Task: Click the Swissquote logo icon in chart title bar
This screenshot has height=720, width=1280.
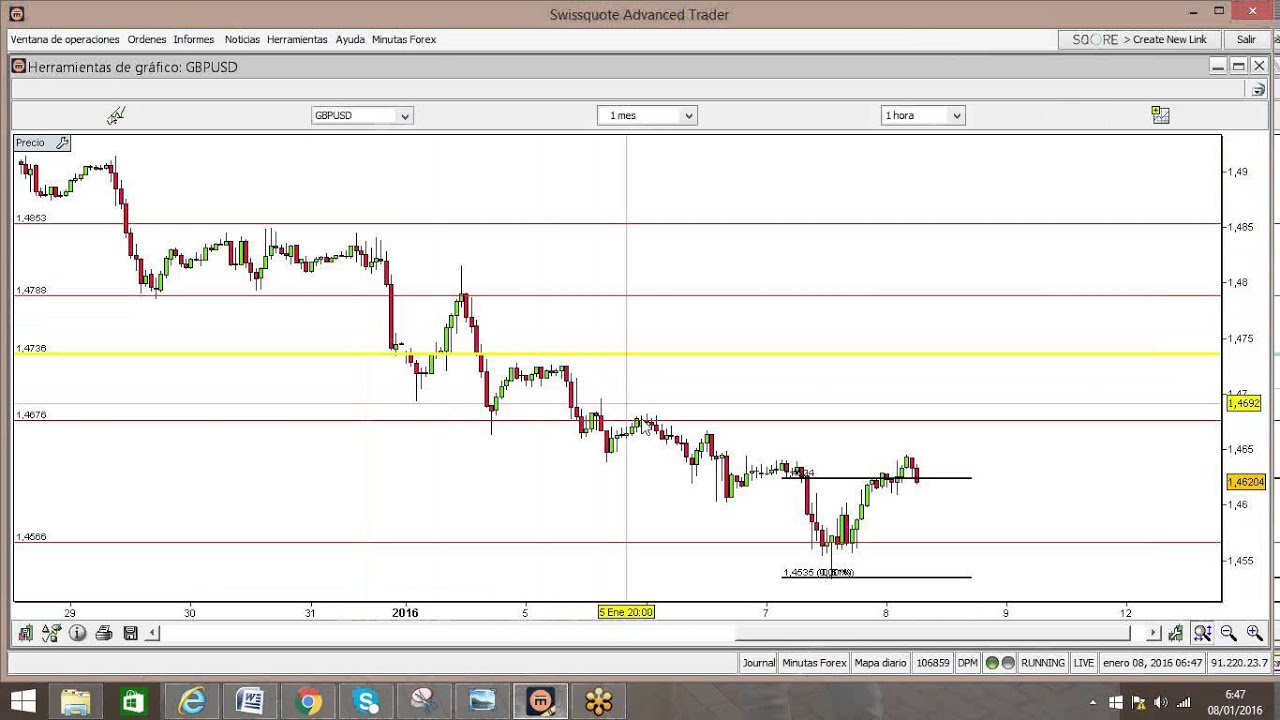Action: 18,66
